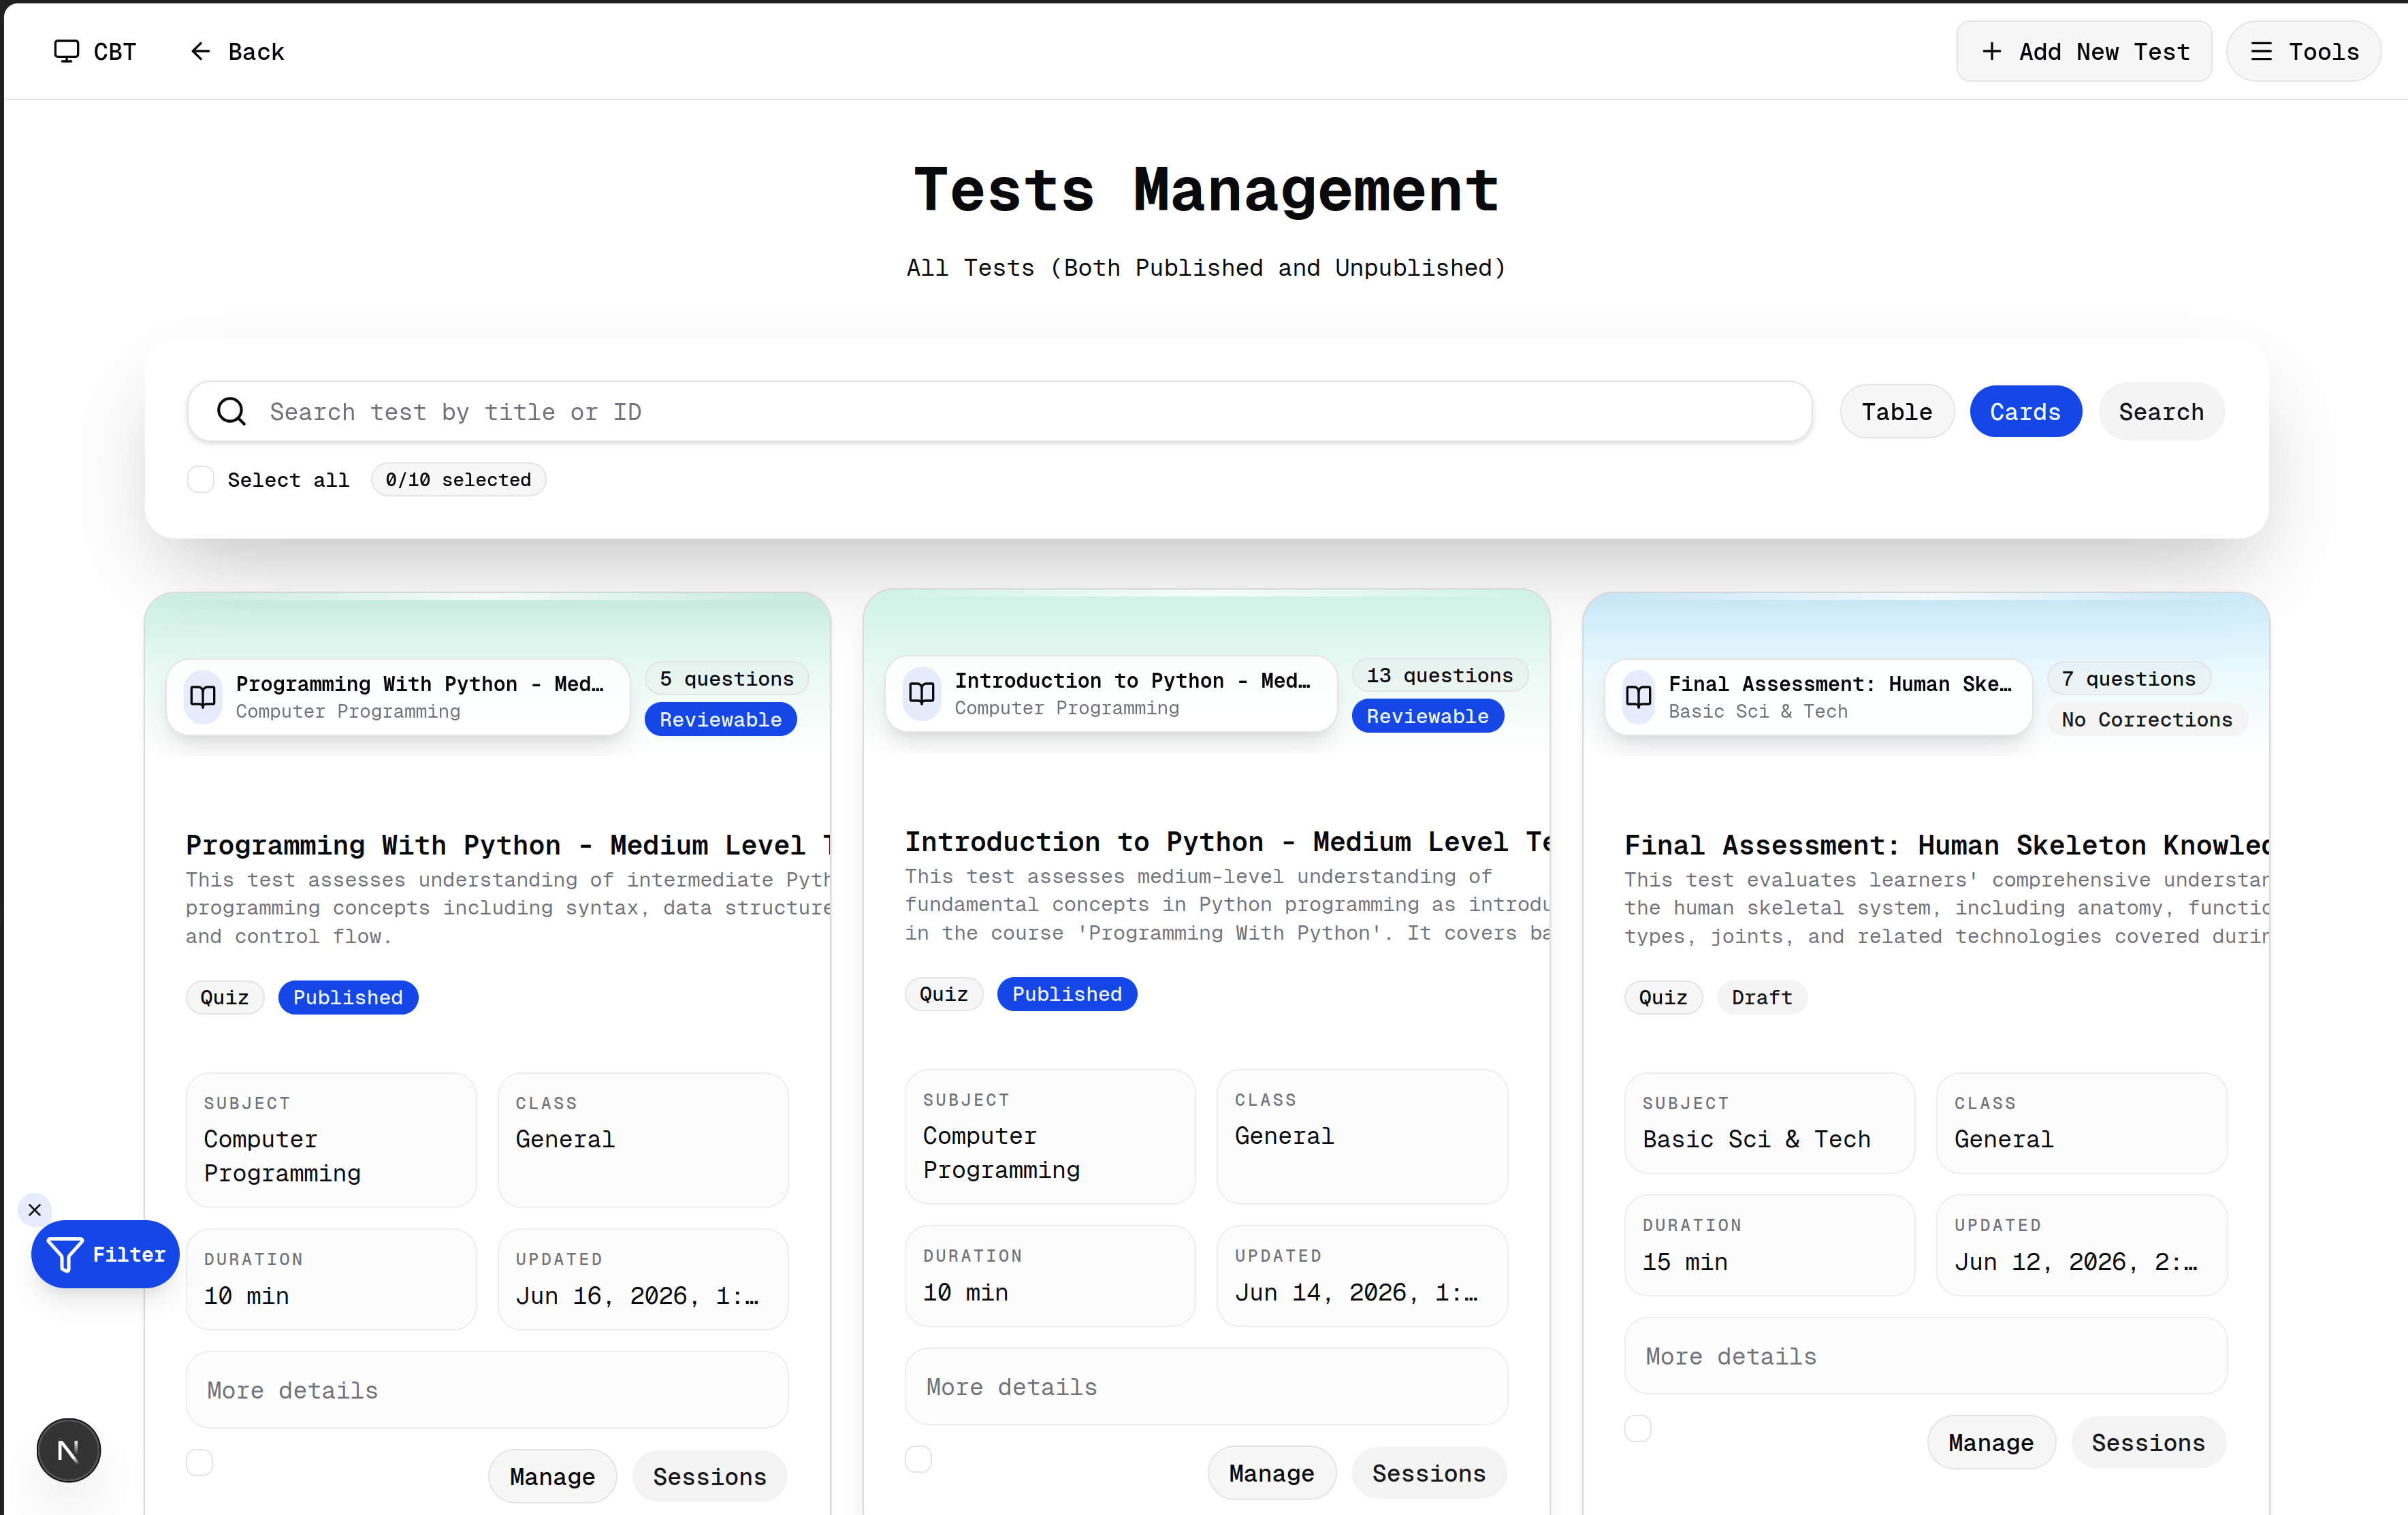Dismiss the Filter button with the X
This screenshot has width=2408, height=1515.
(x=35, y=1210)
